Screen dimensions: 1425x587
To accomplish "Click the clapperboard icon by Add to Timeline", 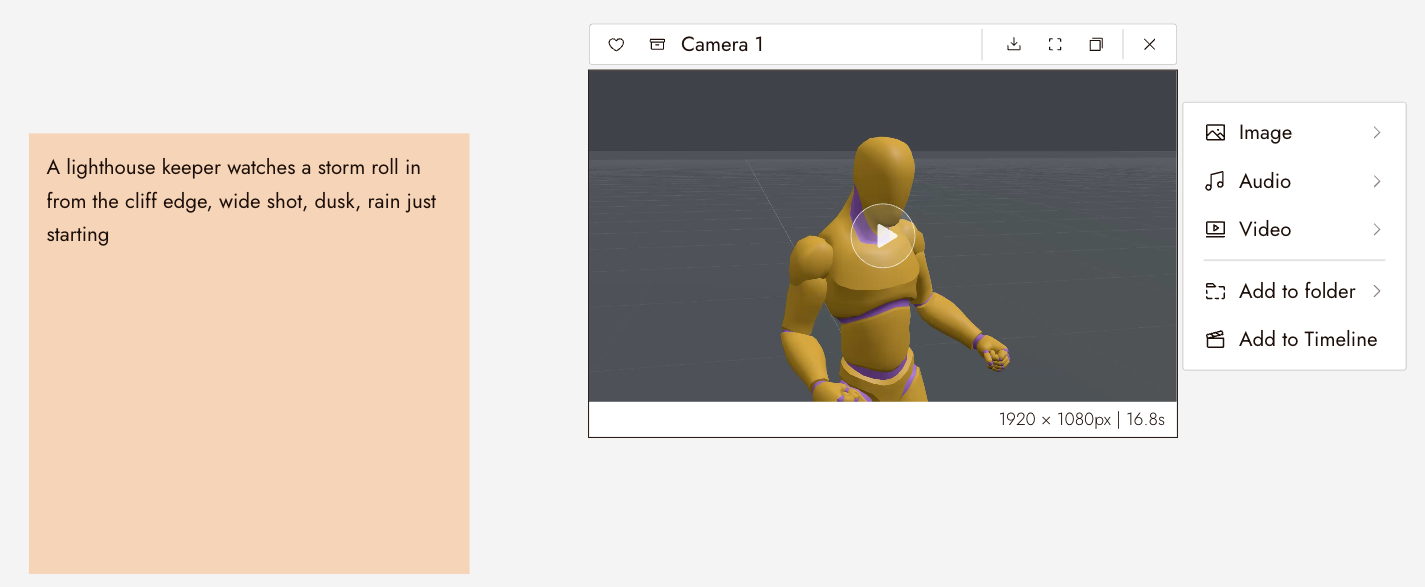I will point(1215,339).
